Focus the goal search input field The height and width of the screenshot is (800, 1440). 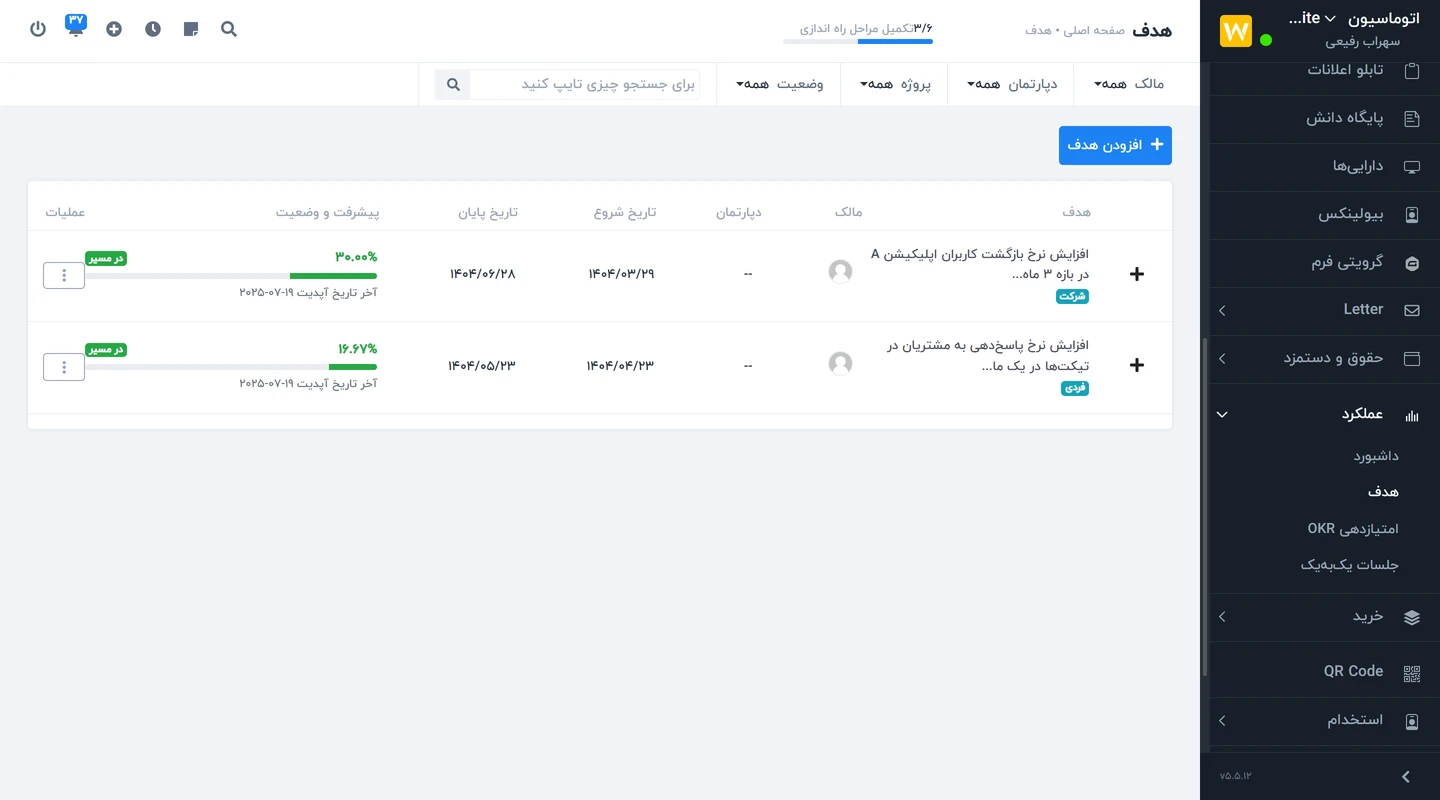pos(585,85)
